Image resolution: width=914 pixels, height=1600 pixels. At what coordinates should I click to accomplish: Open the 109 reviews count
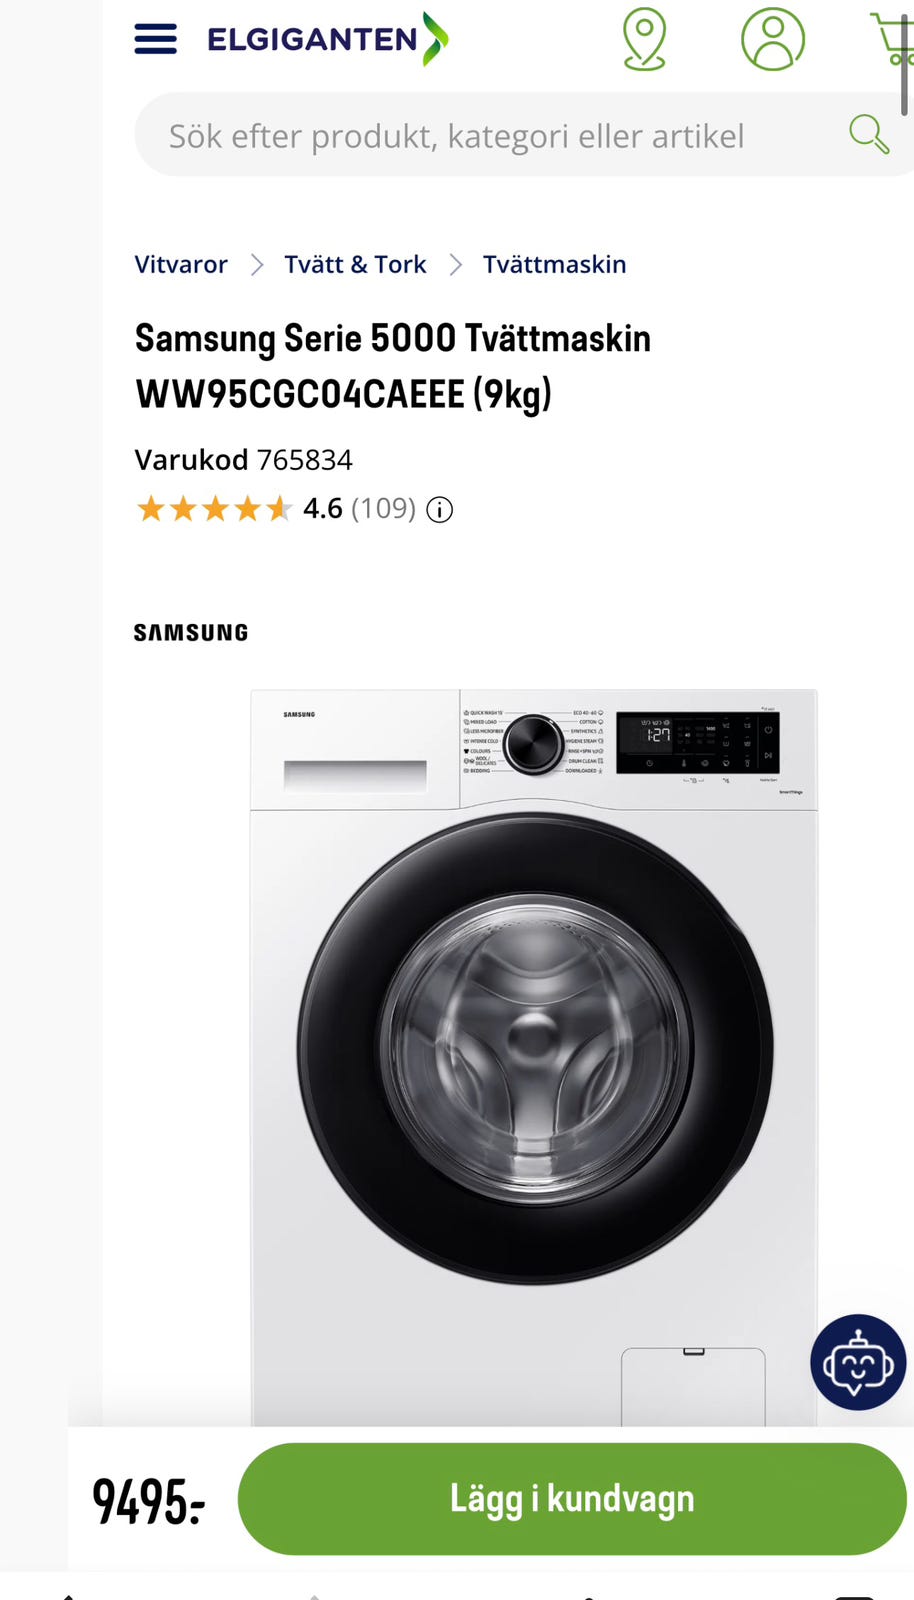pyautogui.click(x=383, y=509)
